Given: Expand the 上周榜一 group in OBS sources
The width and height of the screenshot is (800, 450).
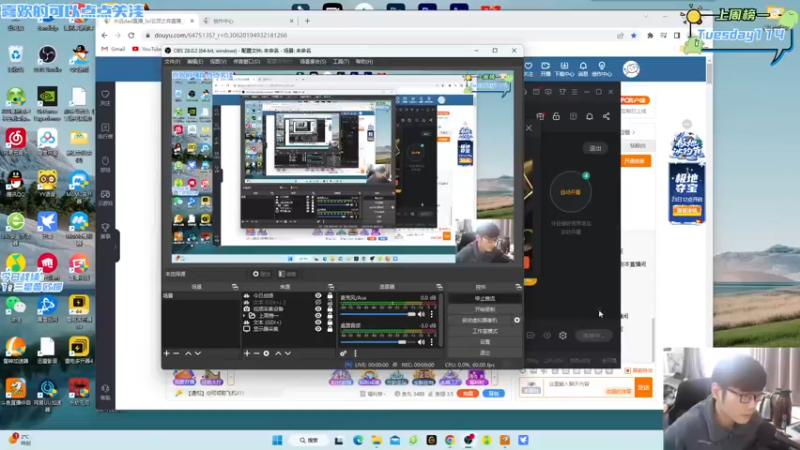Looking at the screenshot, I should click(244, 316).
